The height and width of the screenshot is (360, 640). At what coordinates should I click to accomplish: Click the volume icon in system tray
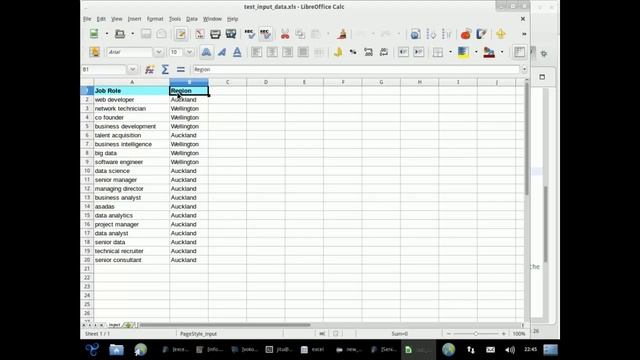510,350
